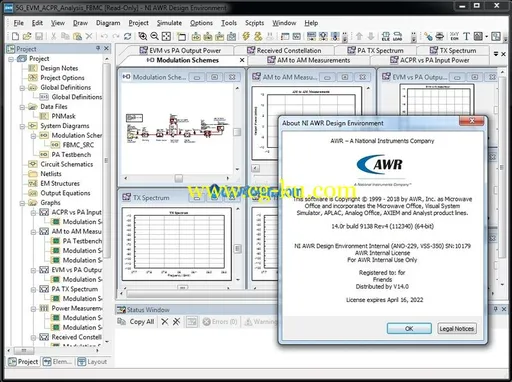Collapse System Diagrams tree node
Viewport: 512px width, 382px height.
click(22, 126)
